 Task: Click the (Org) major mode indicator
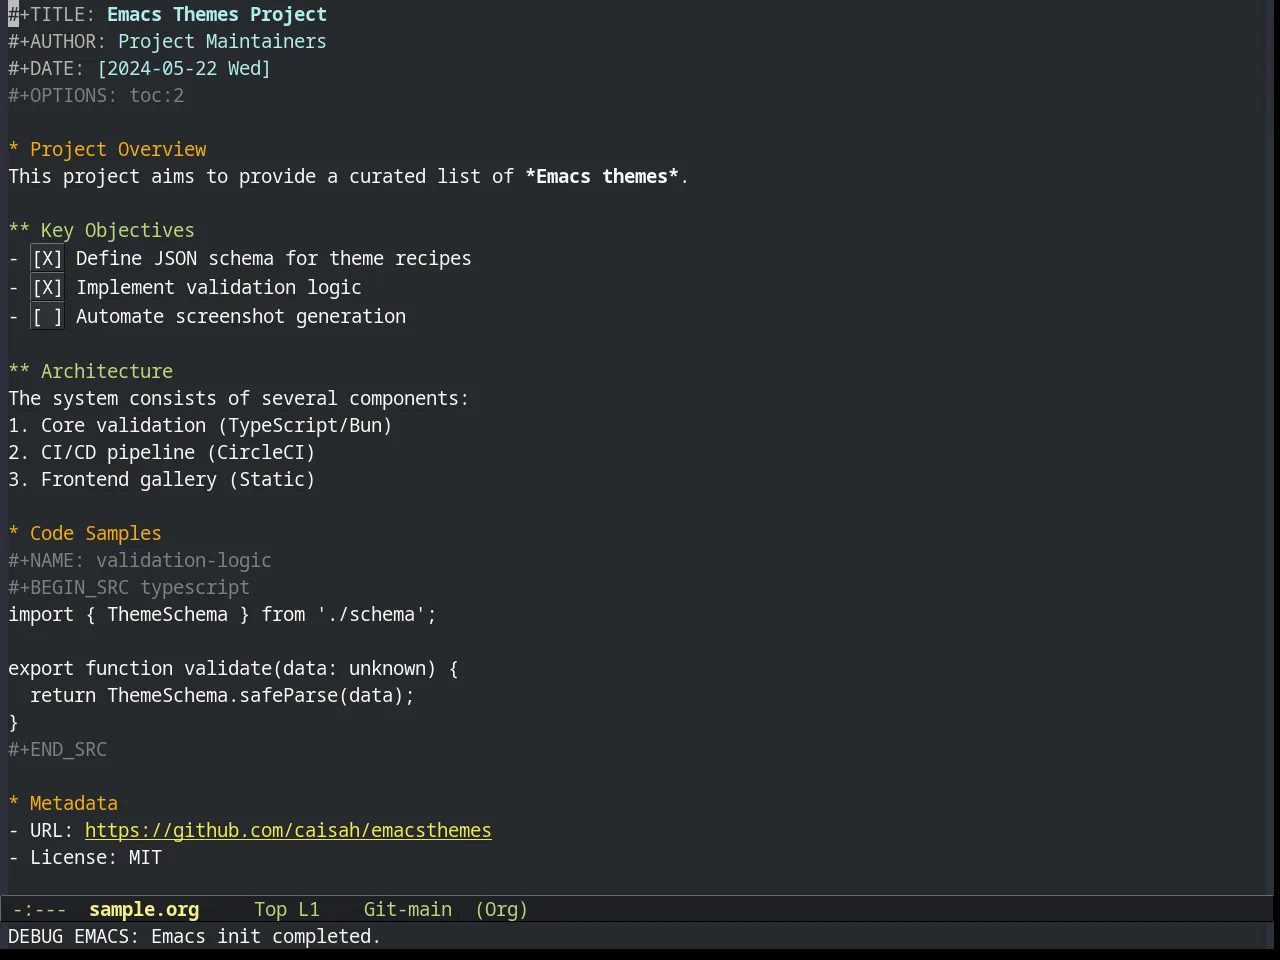[x=501, y=909]
